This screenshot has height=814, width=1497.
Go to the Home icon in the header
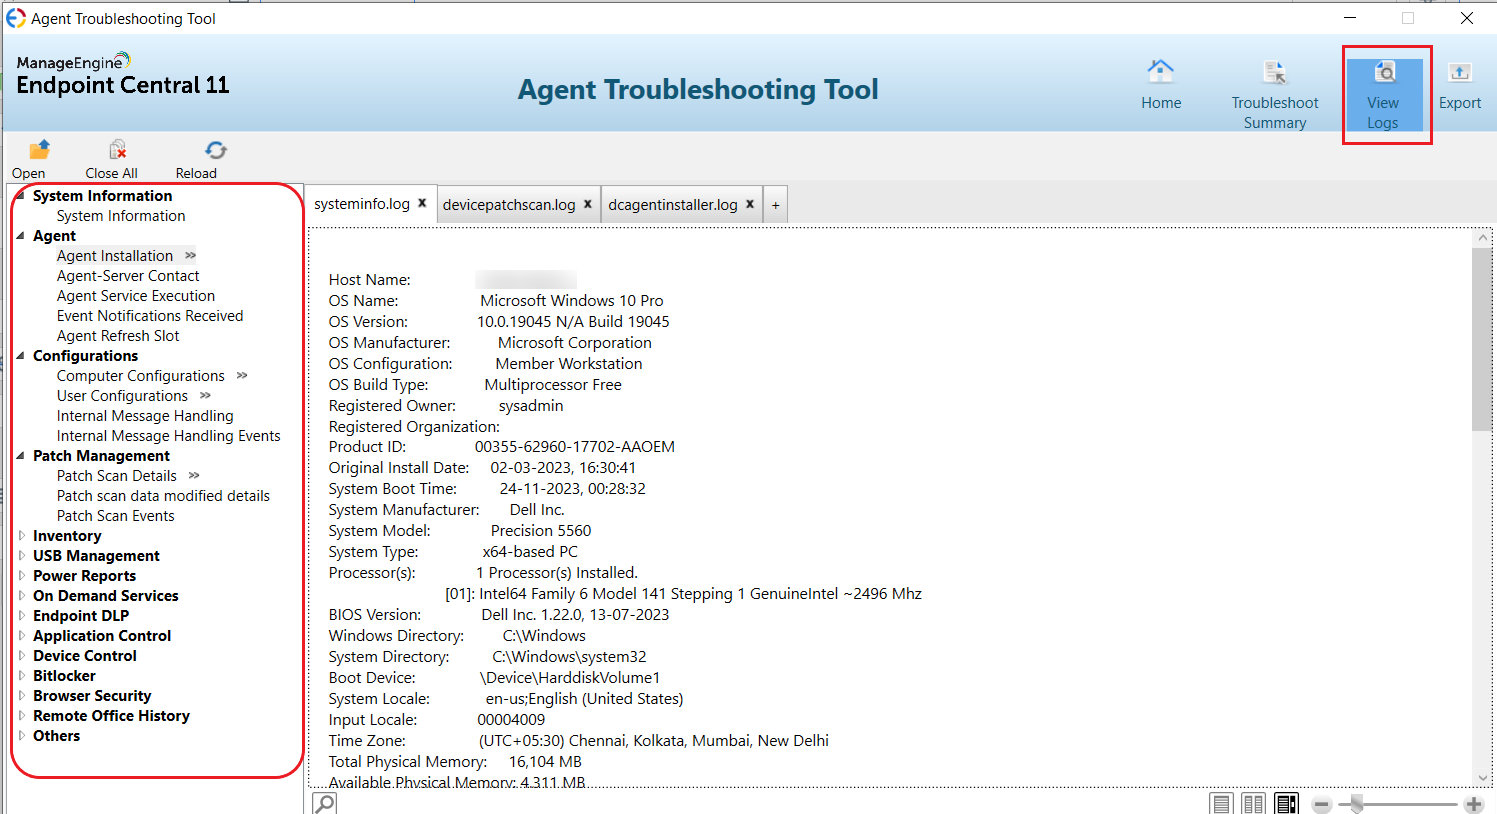point(1160,72)
